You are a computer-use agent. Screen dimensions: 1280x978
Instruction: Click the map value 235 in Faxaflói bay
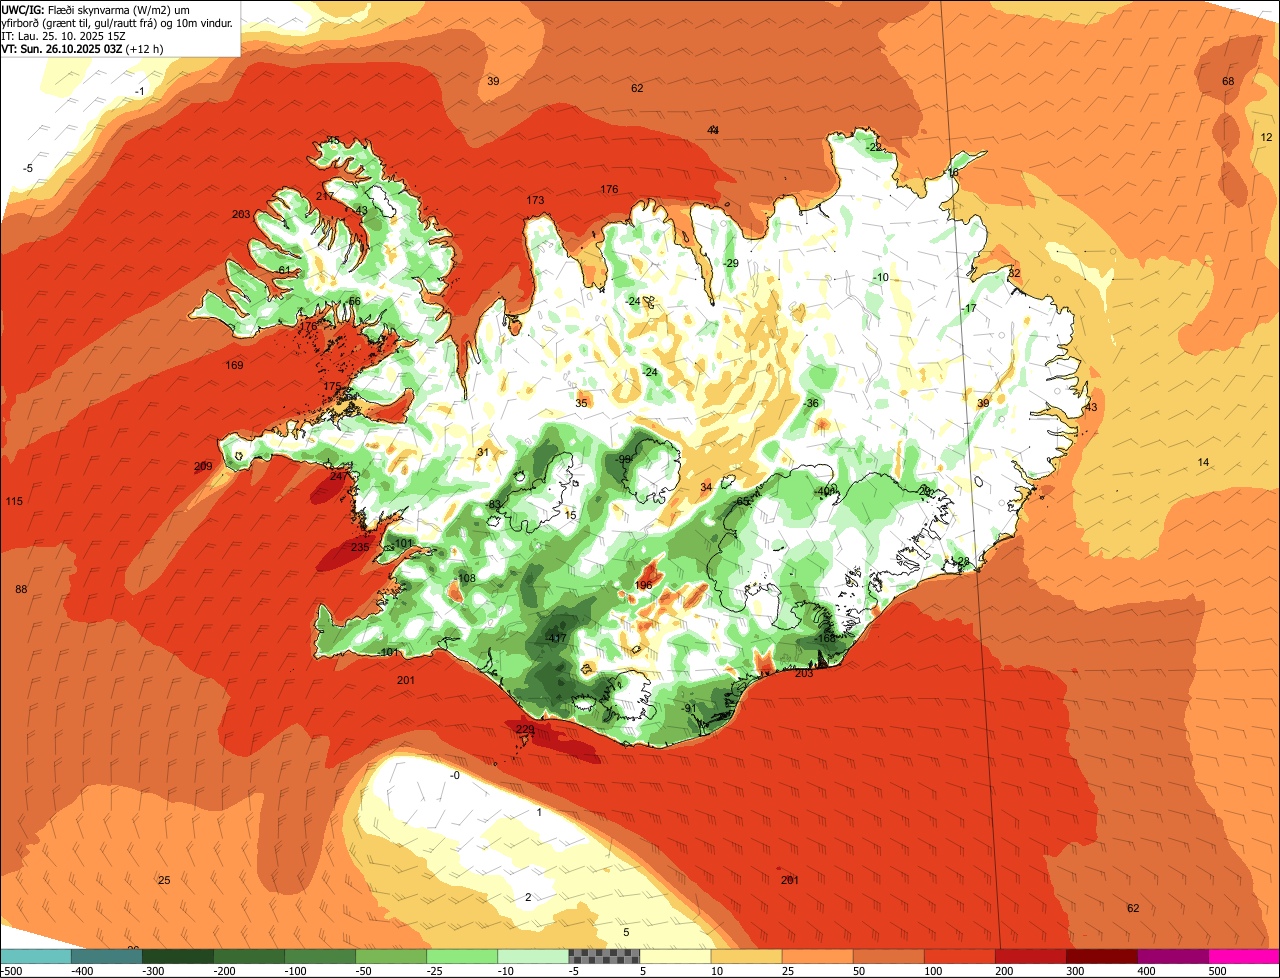(360, 547)
